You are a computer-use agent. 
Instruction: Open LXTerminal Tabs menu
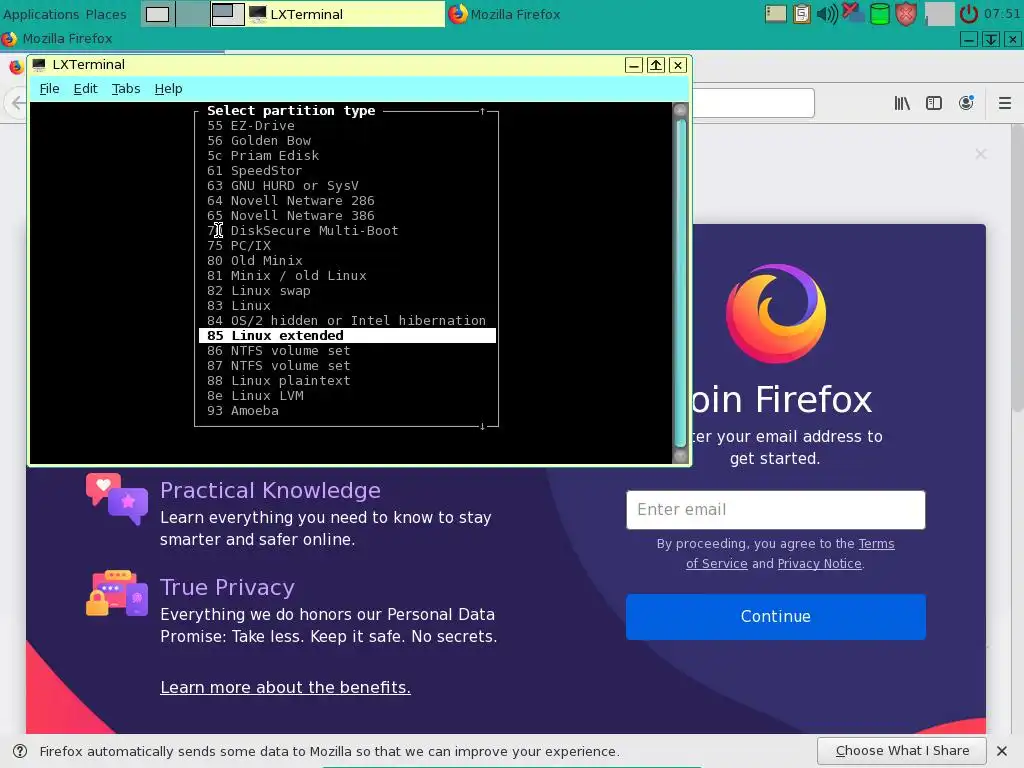pyautogui.click(x=125, y=89)
